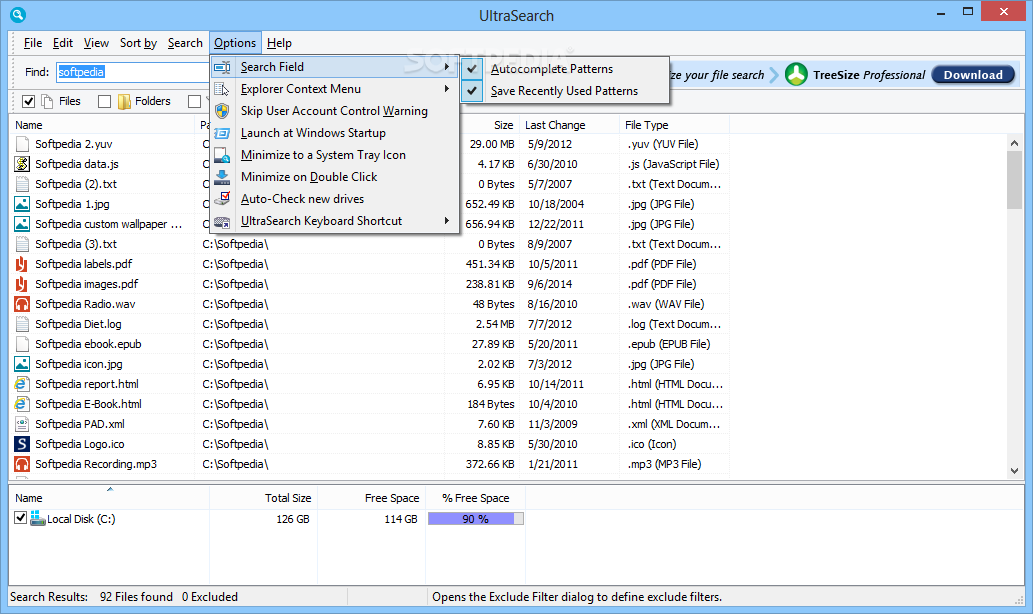The width and height of the screenshot is (1033, 614).
Task: Click icon of Softpedia data.js
Action: coord(22,164)
